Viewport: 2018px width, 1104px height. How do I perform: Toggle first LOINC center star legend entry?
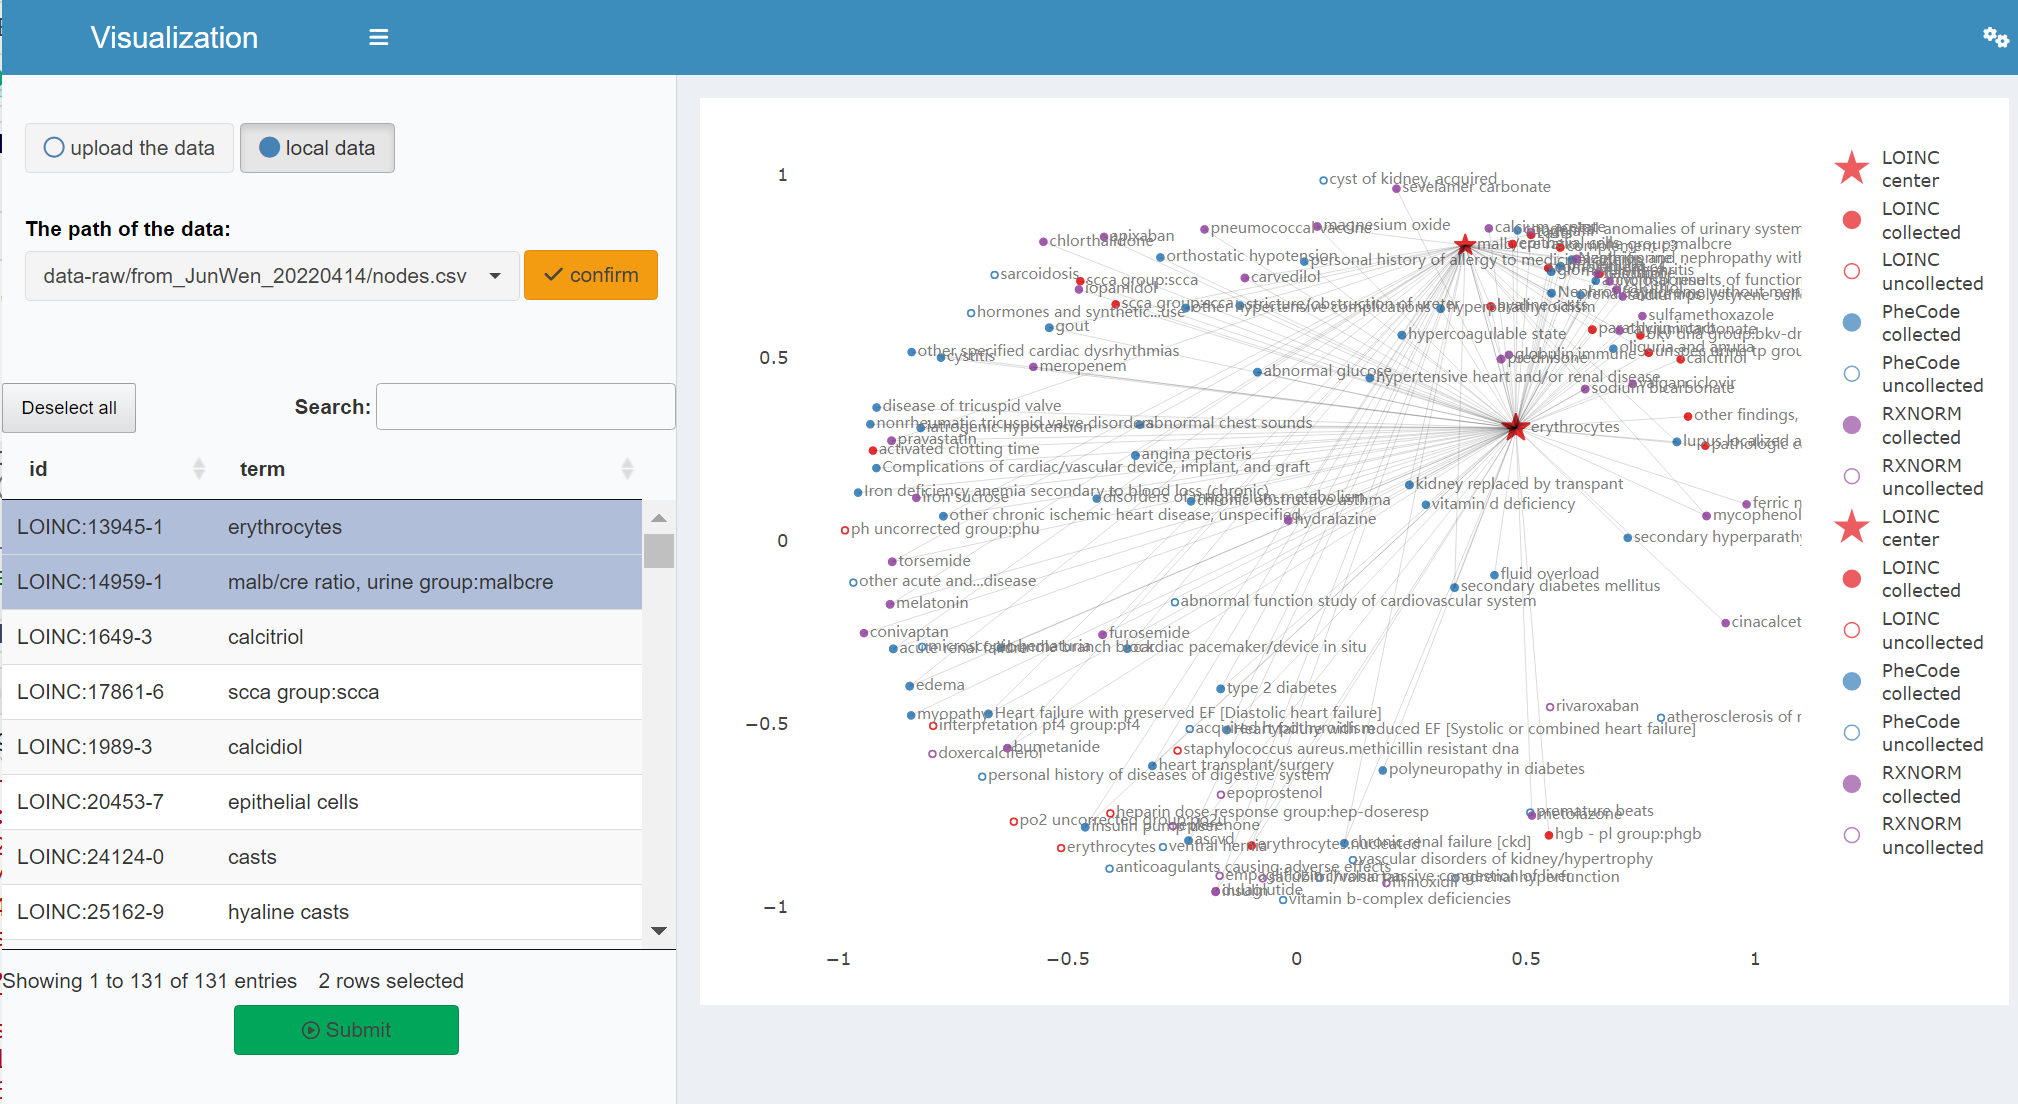1851,168
